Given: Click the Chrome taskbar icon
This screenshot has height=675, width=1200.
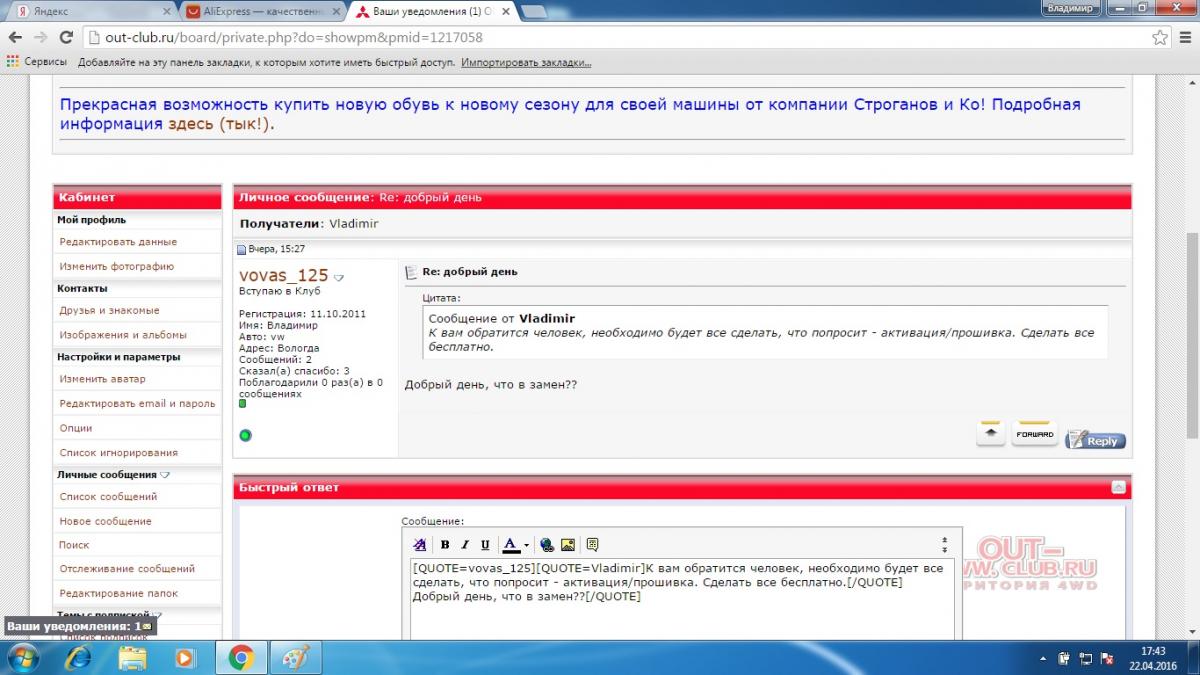Looking at the screenshot, I should click(x=240, y=657).
